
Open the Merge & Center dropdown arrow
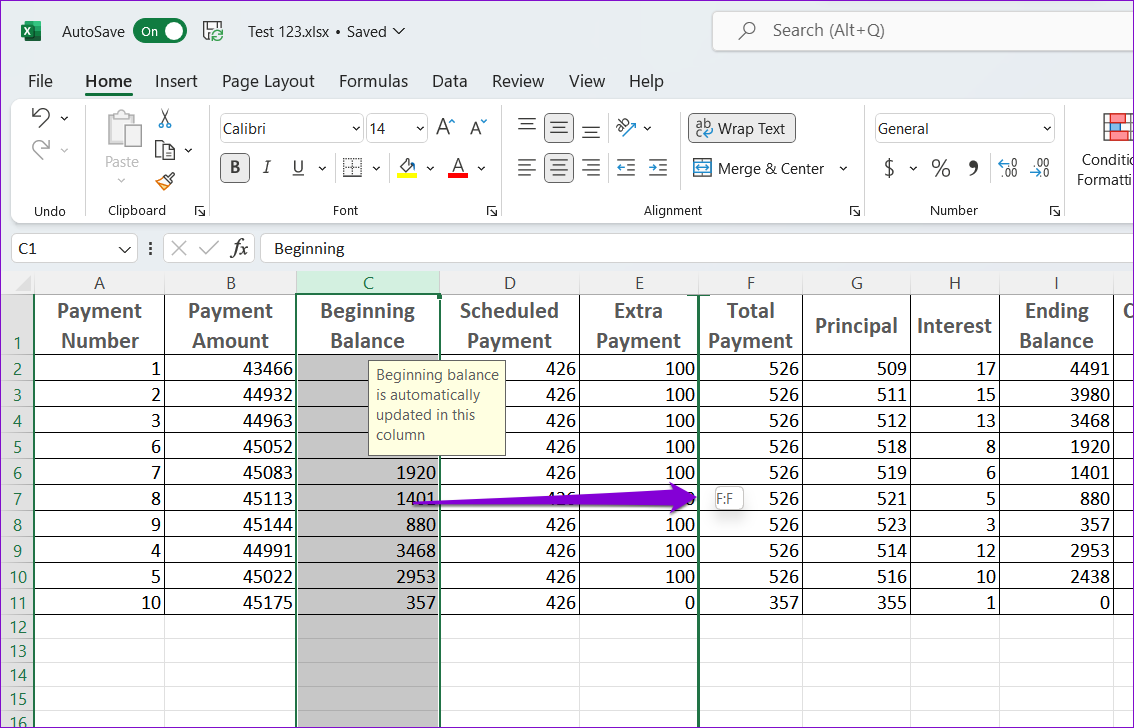843,169
